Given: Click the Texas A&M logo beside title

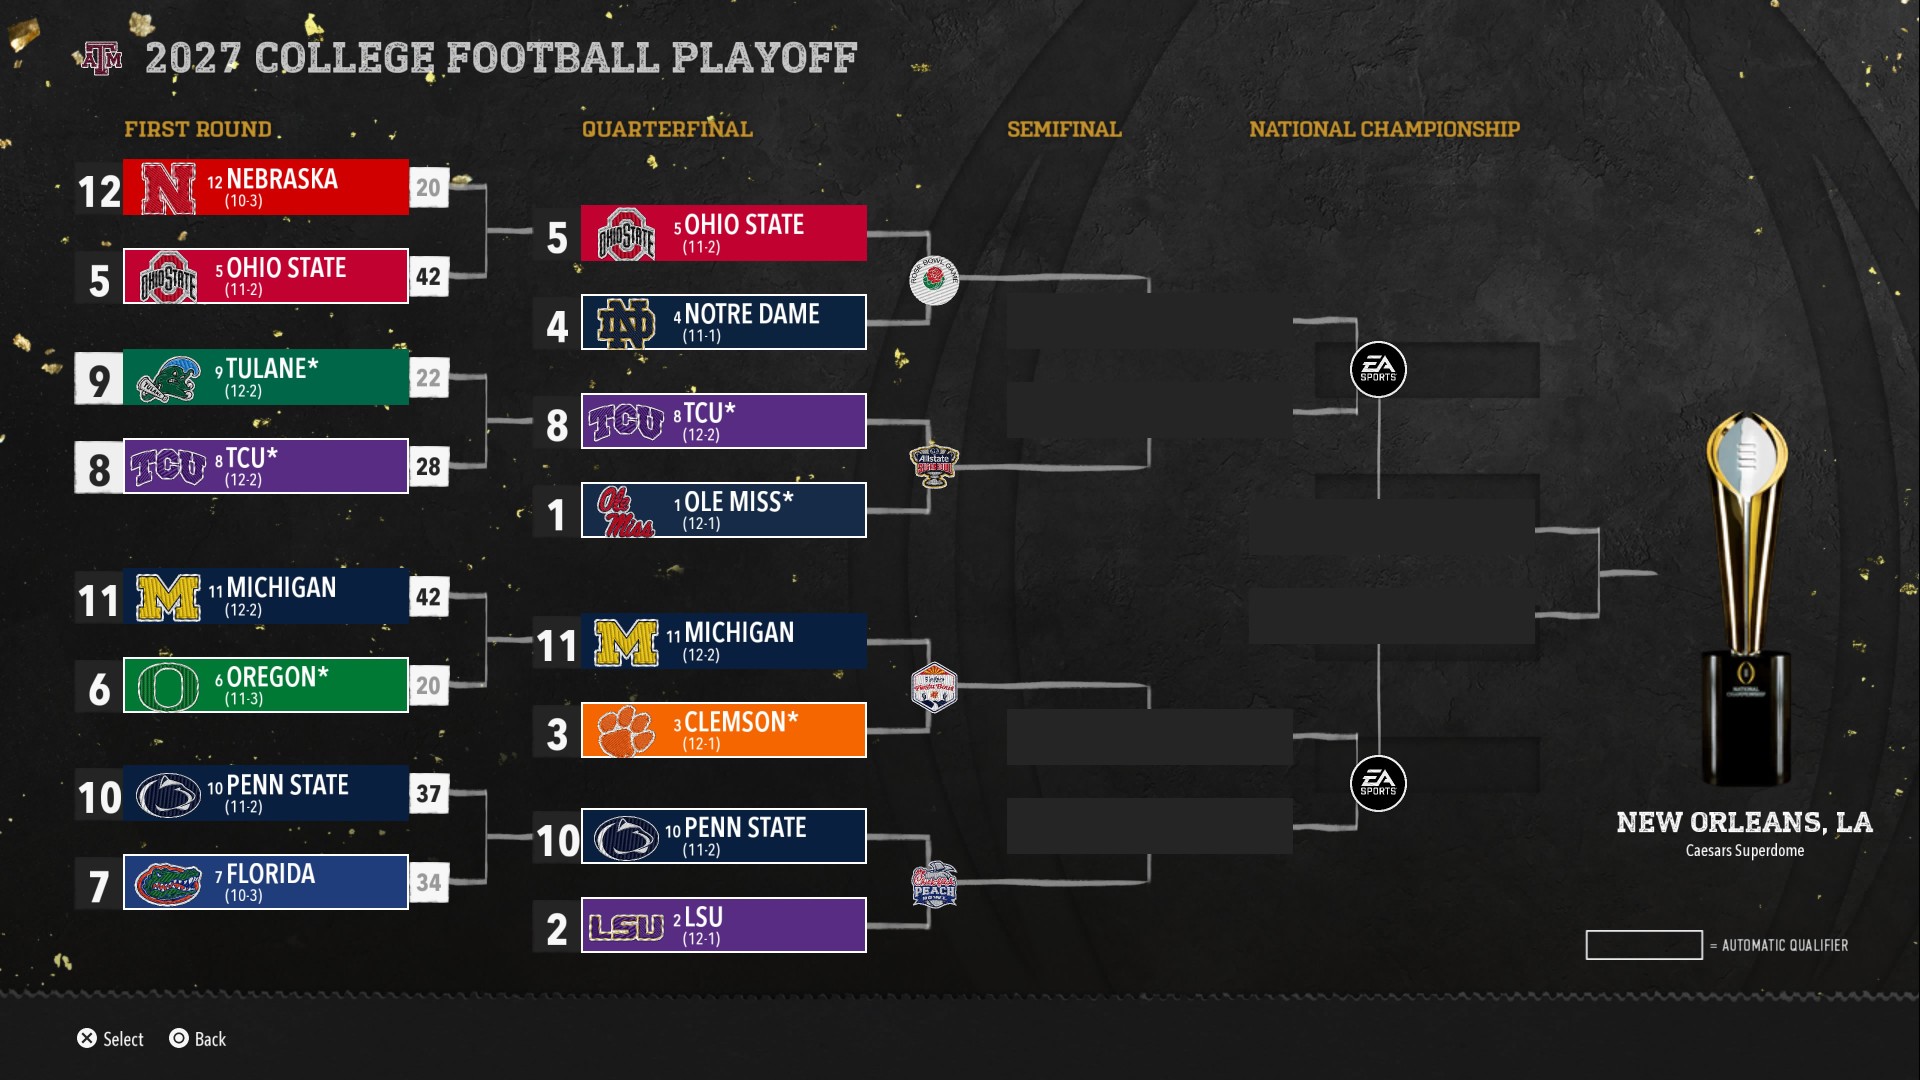Looking at the screenshot, I should [x=102, y=58].
